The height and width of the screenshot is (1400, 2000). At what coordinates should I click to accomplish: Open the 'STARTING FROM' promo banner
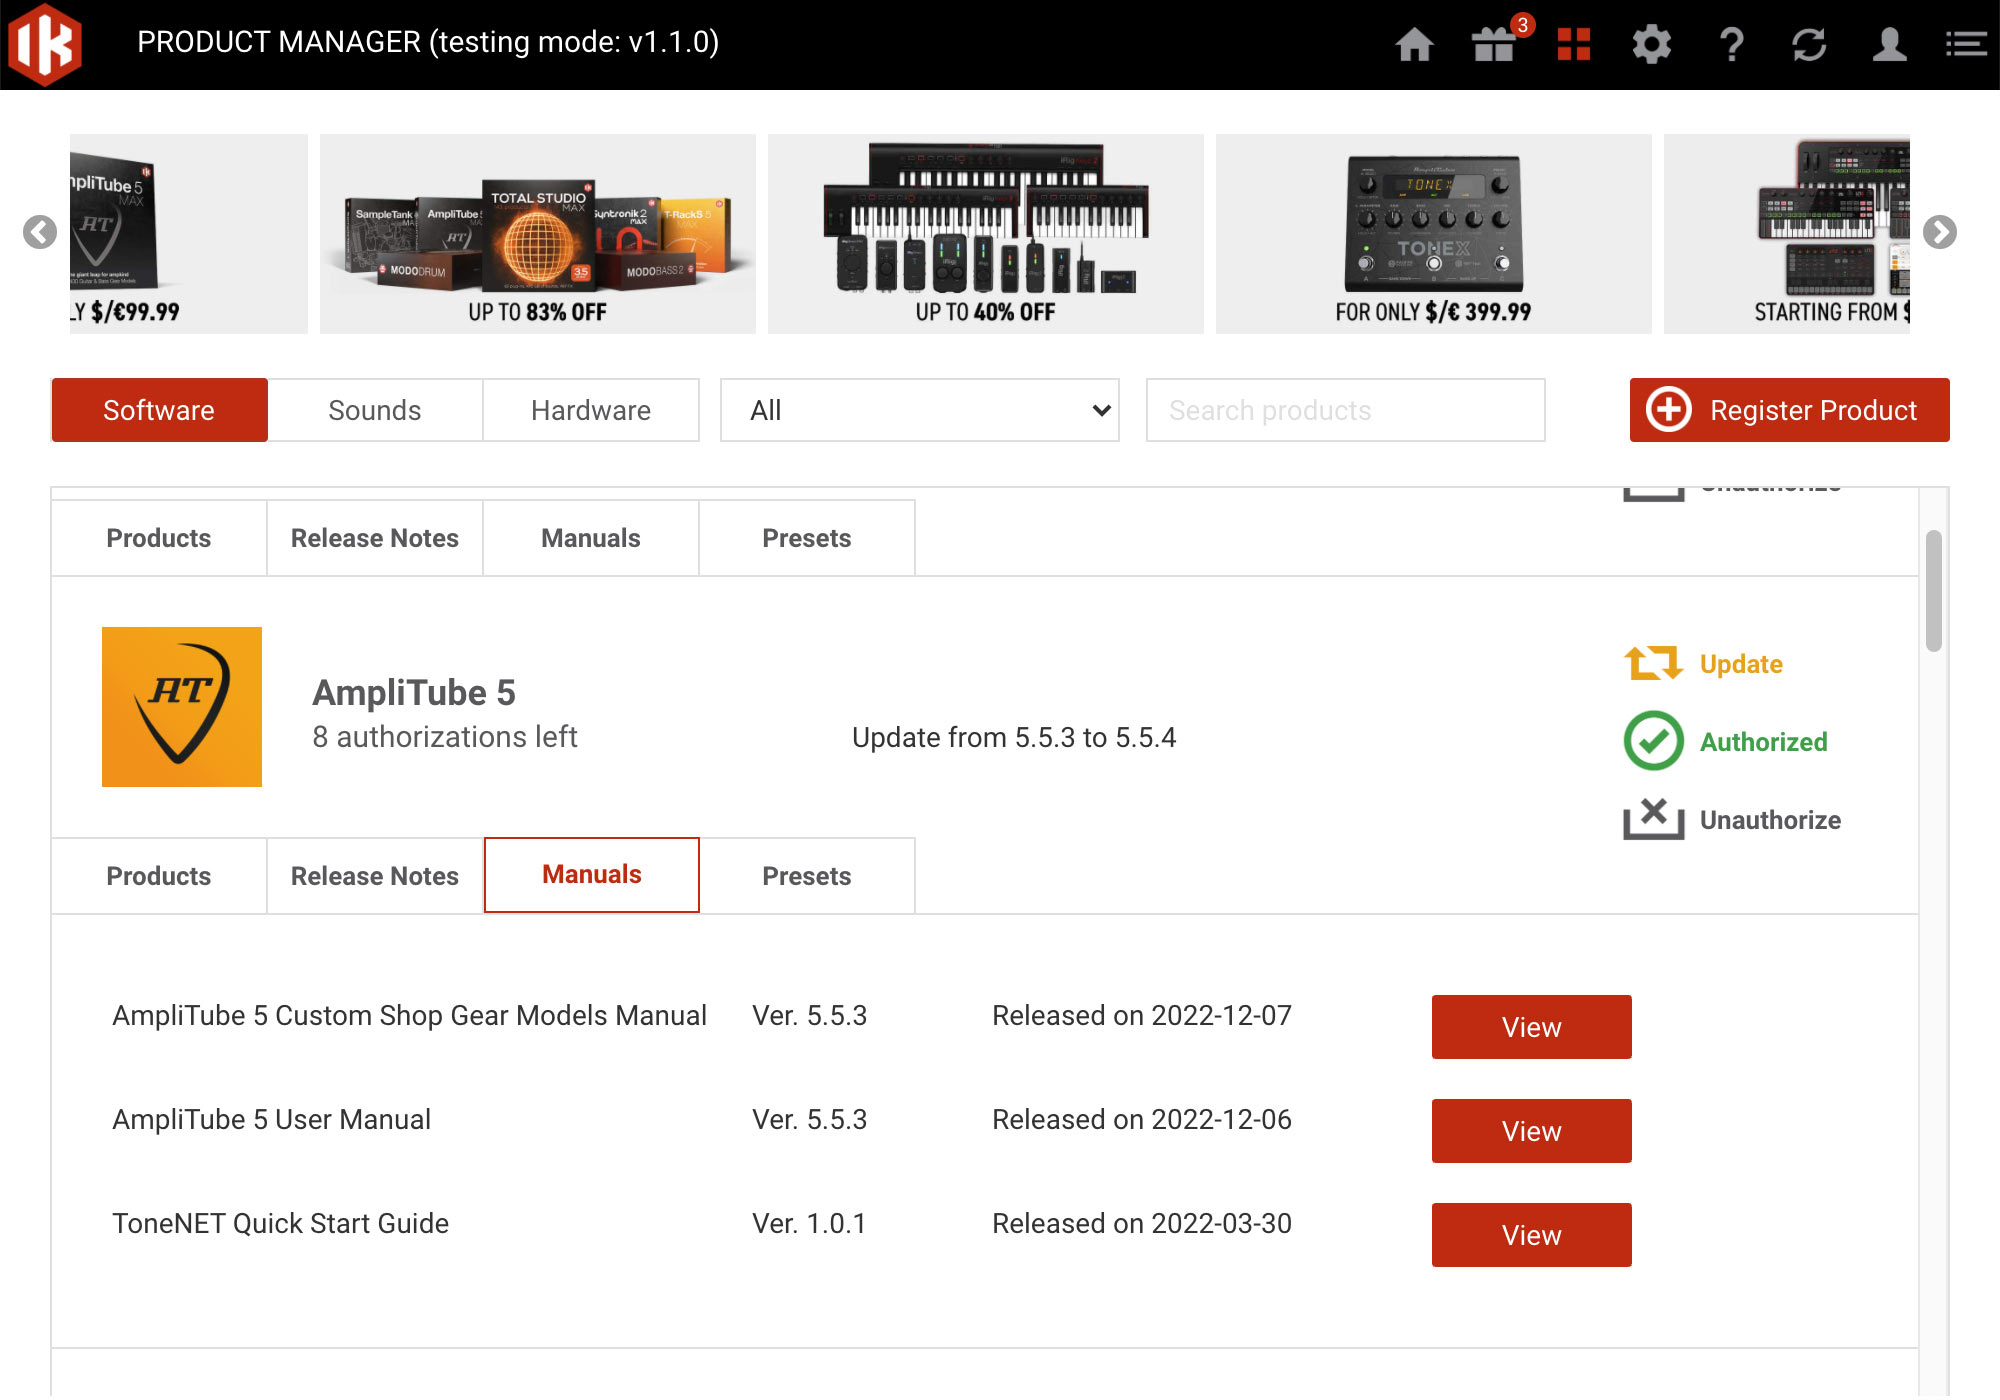1787,234
